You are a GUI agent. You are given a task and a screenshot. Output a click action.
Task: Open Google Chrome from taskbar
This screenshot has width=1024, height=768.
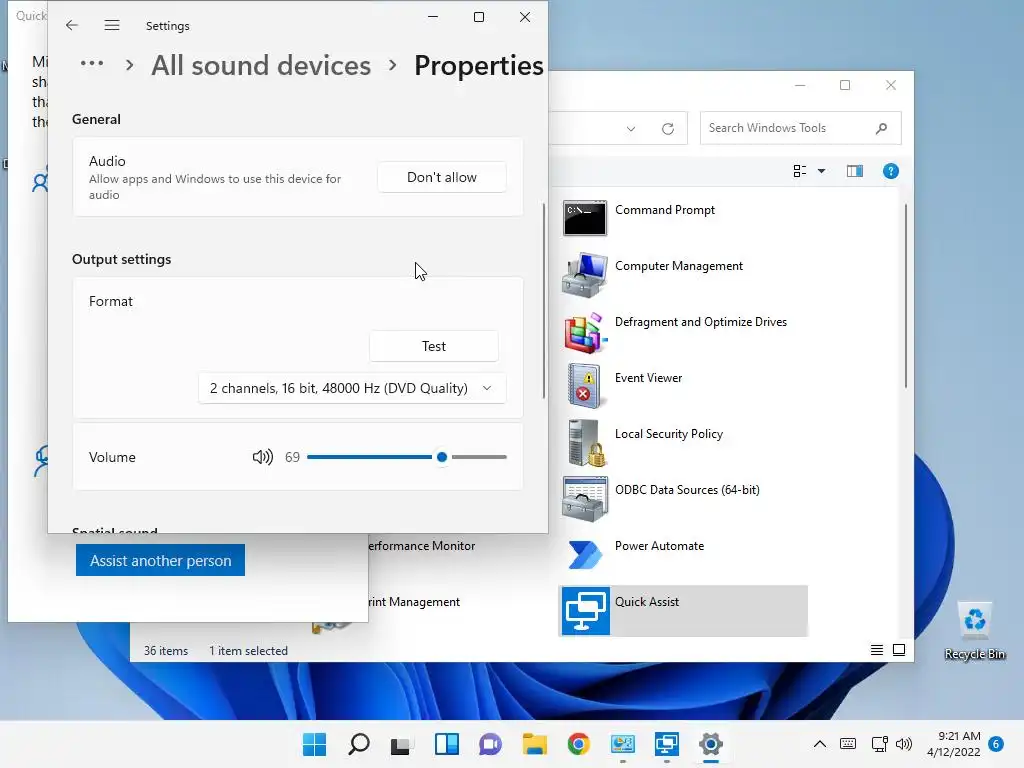[x=579, y=744]
